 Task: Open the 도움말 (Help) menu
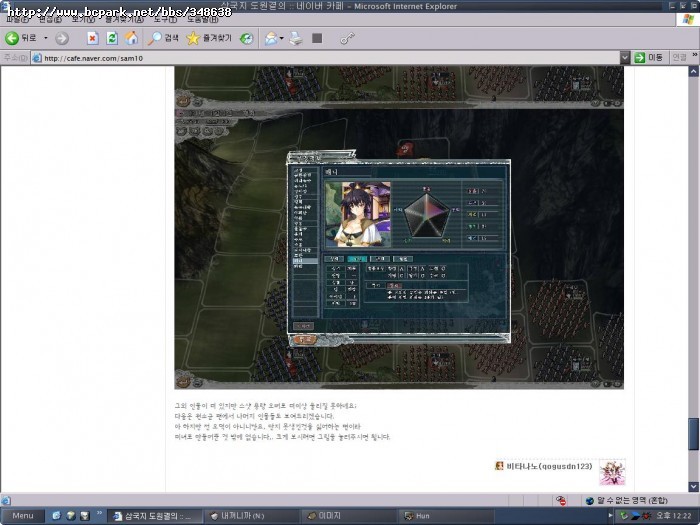pyautogui.click(x=202, y=19)
